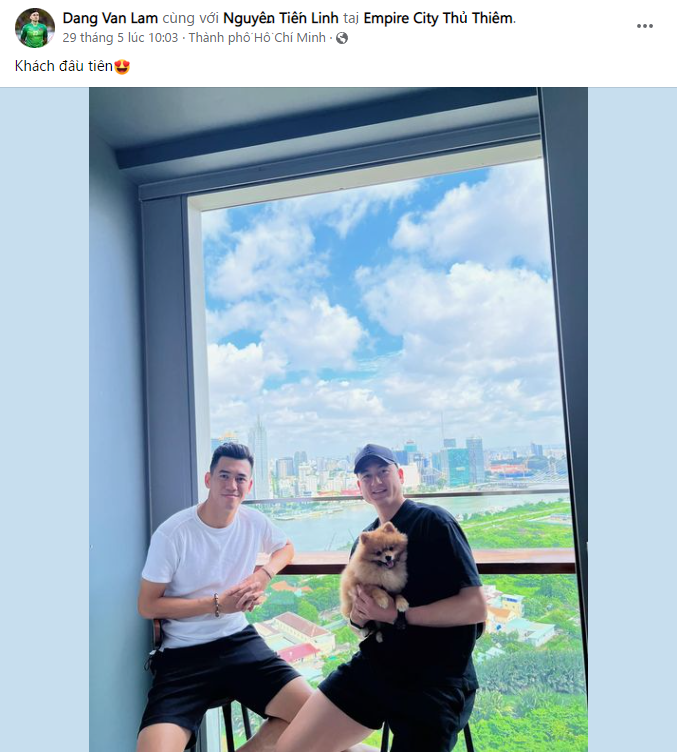677x752 pixels.
Task: Click the word 'cùng với' in header
Action: coord(191,18)
